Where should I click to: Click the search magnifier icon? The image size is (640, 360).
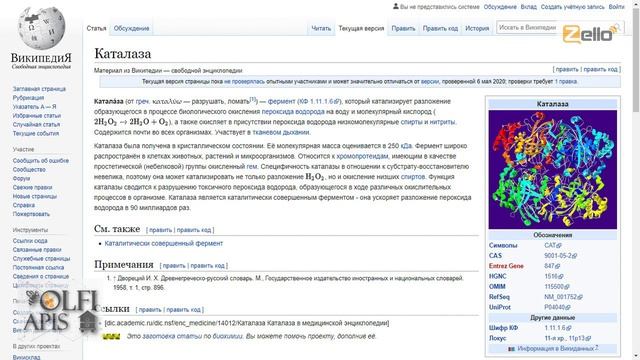(x=617, y=27)
